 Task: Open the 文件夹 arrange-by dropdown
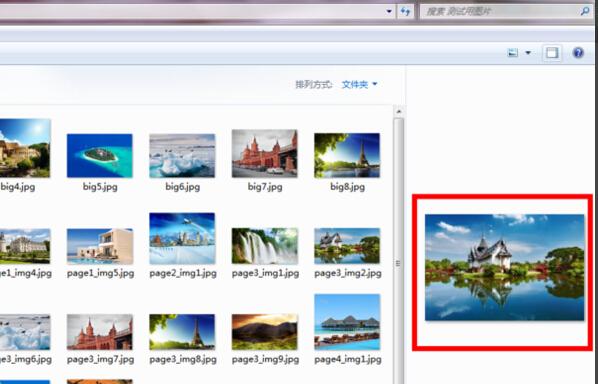pyautogui.click(x=359, y=84)
